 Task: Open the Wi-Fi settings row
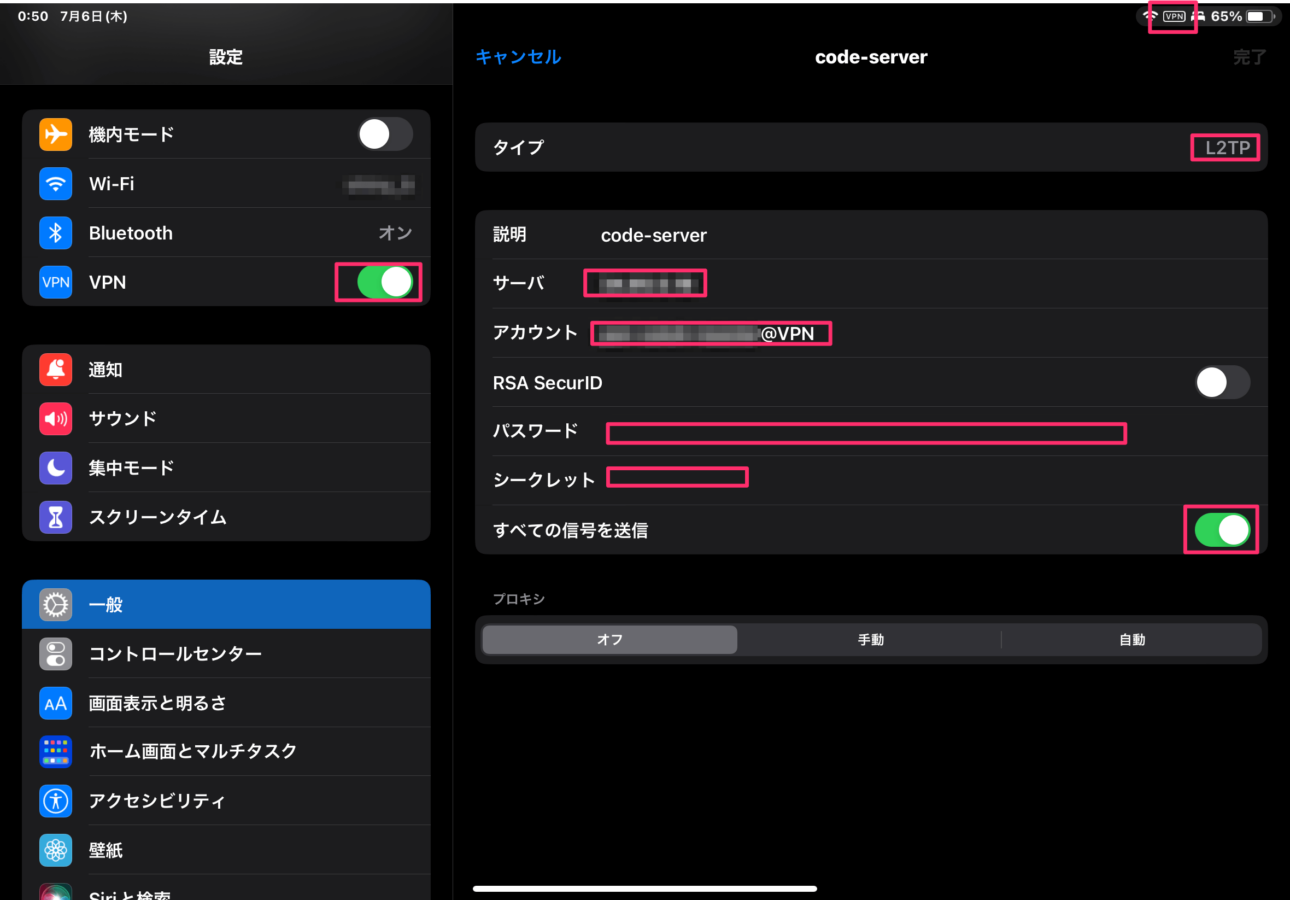(226, 184)
